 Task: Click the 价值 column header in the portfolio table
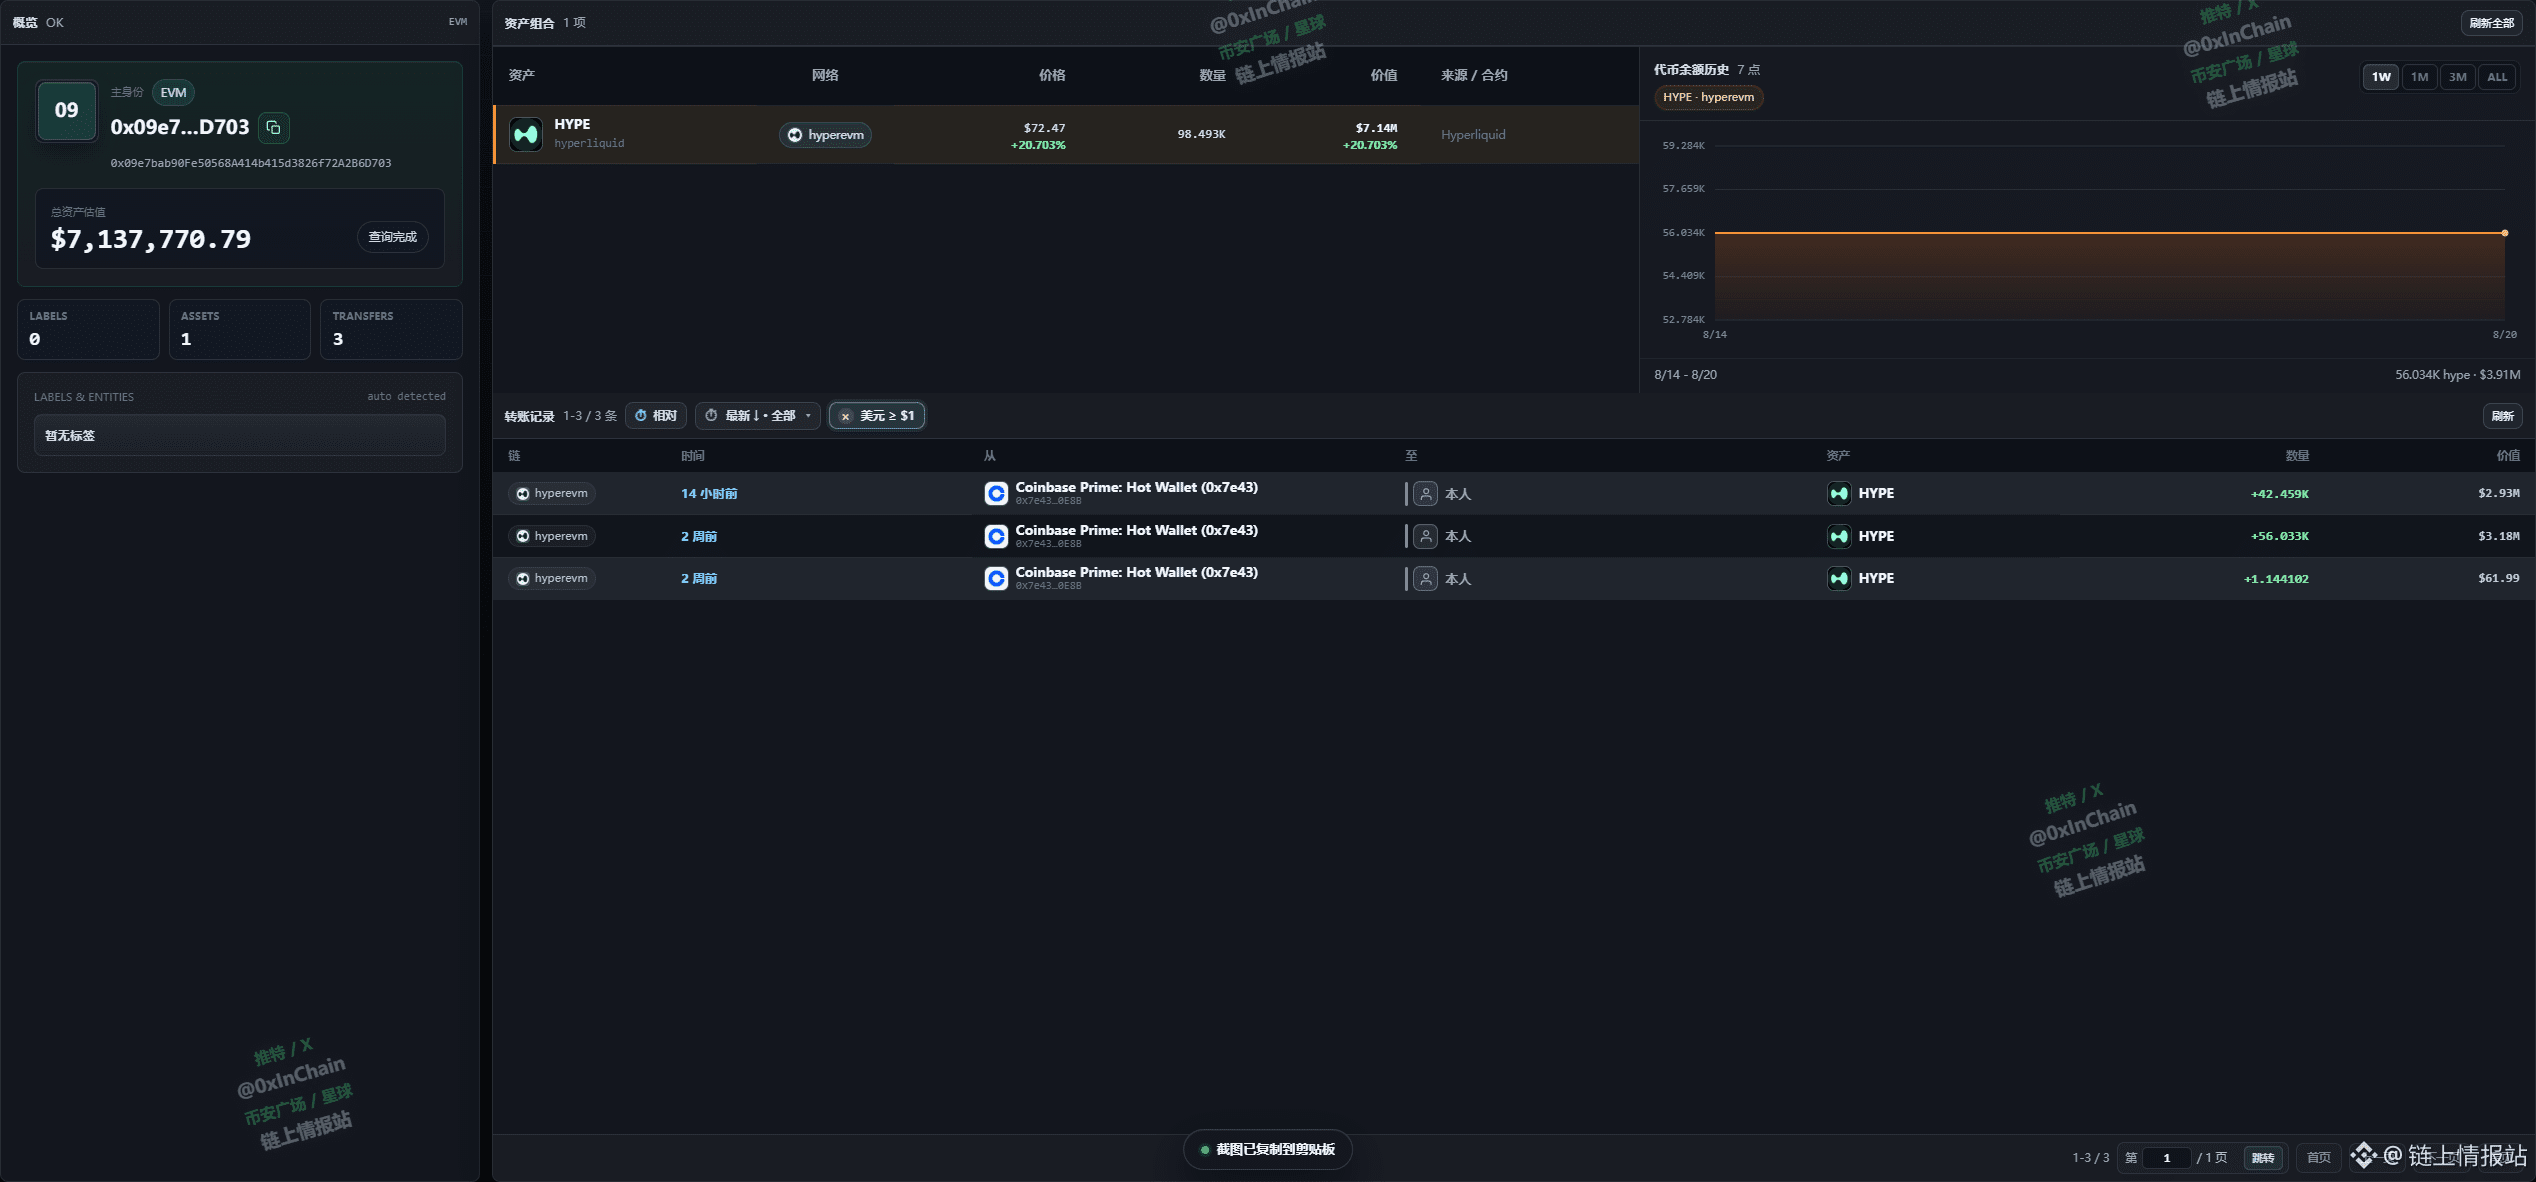(1384, 75)
